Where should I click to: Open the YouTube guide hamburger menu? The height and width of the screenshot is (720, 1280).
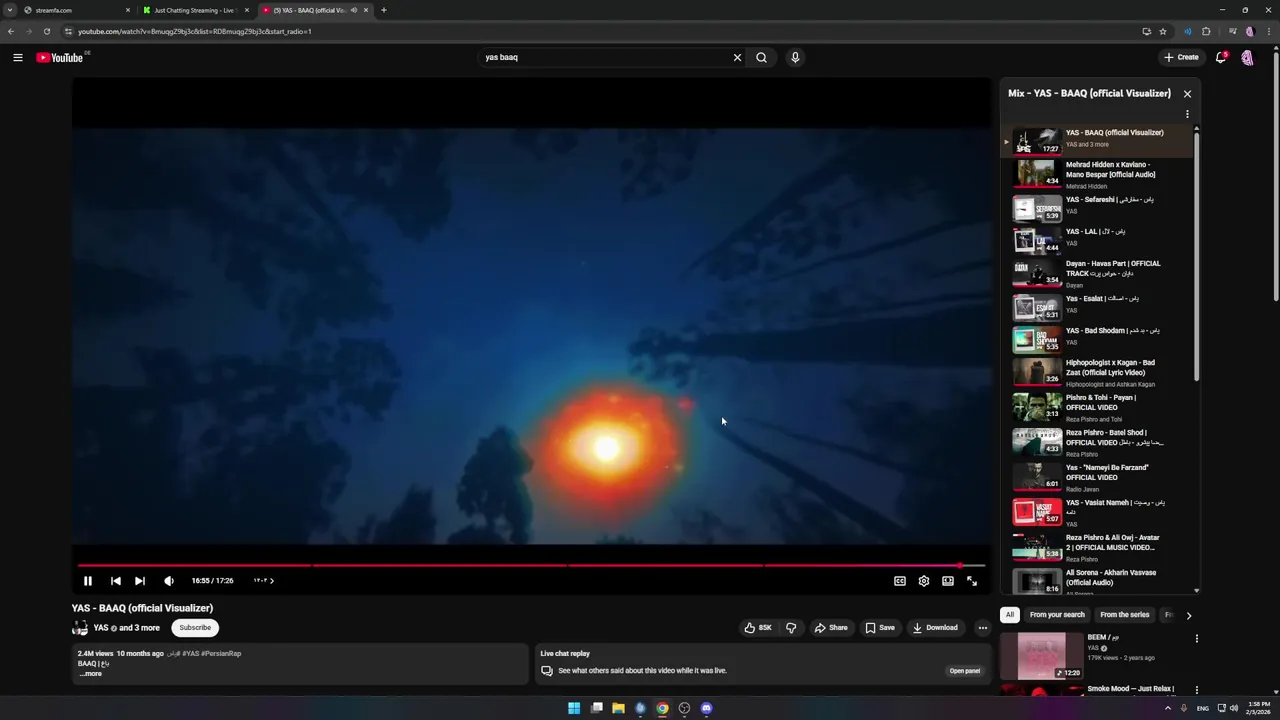17,57
